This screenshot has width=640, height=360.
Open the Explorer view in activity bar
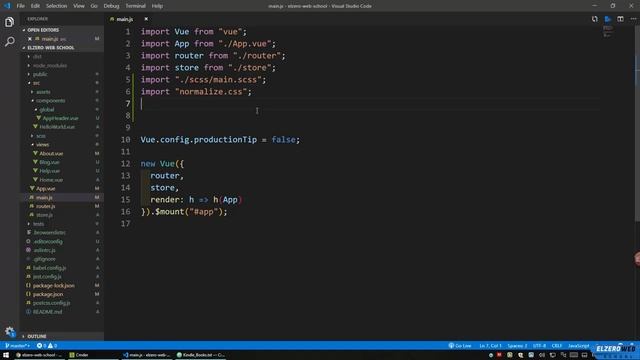[x=9, y=22]
